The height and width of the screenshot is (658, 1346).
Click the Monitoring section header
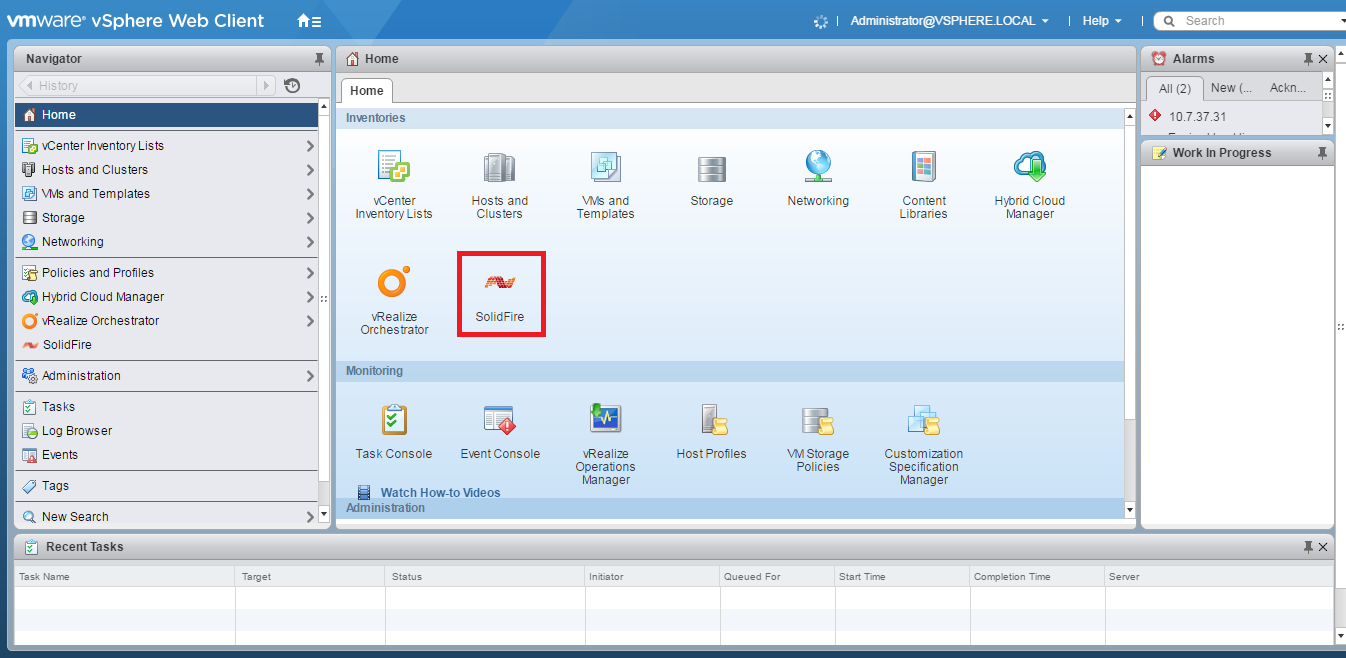pos(730,371)
